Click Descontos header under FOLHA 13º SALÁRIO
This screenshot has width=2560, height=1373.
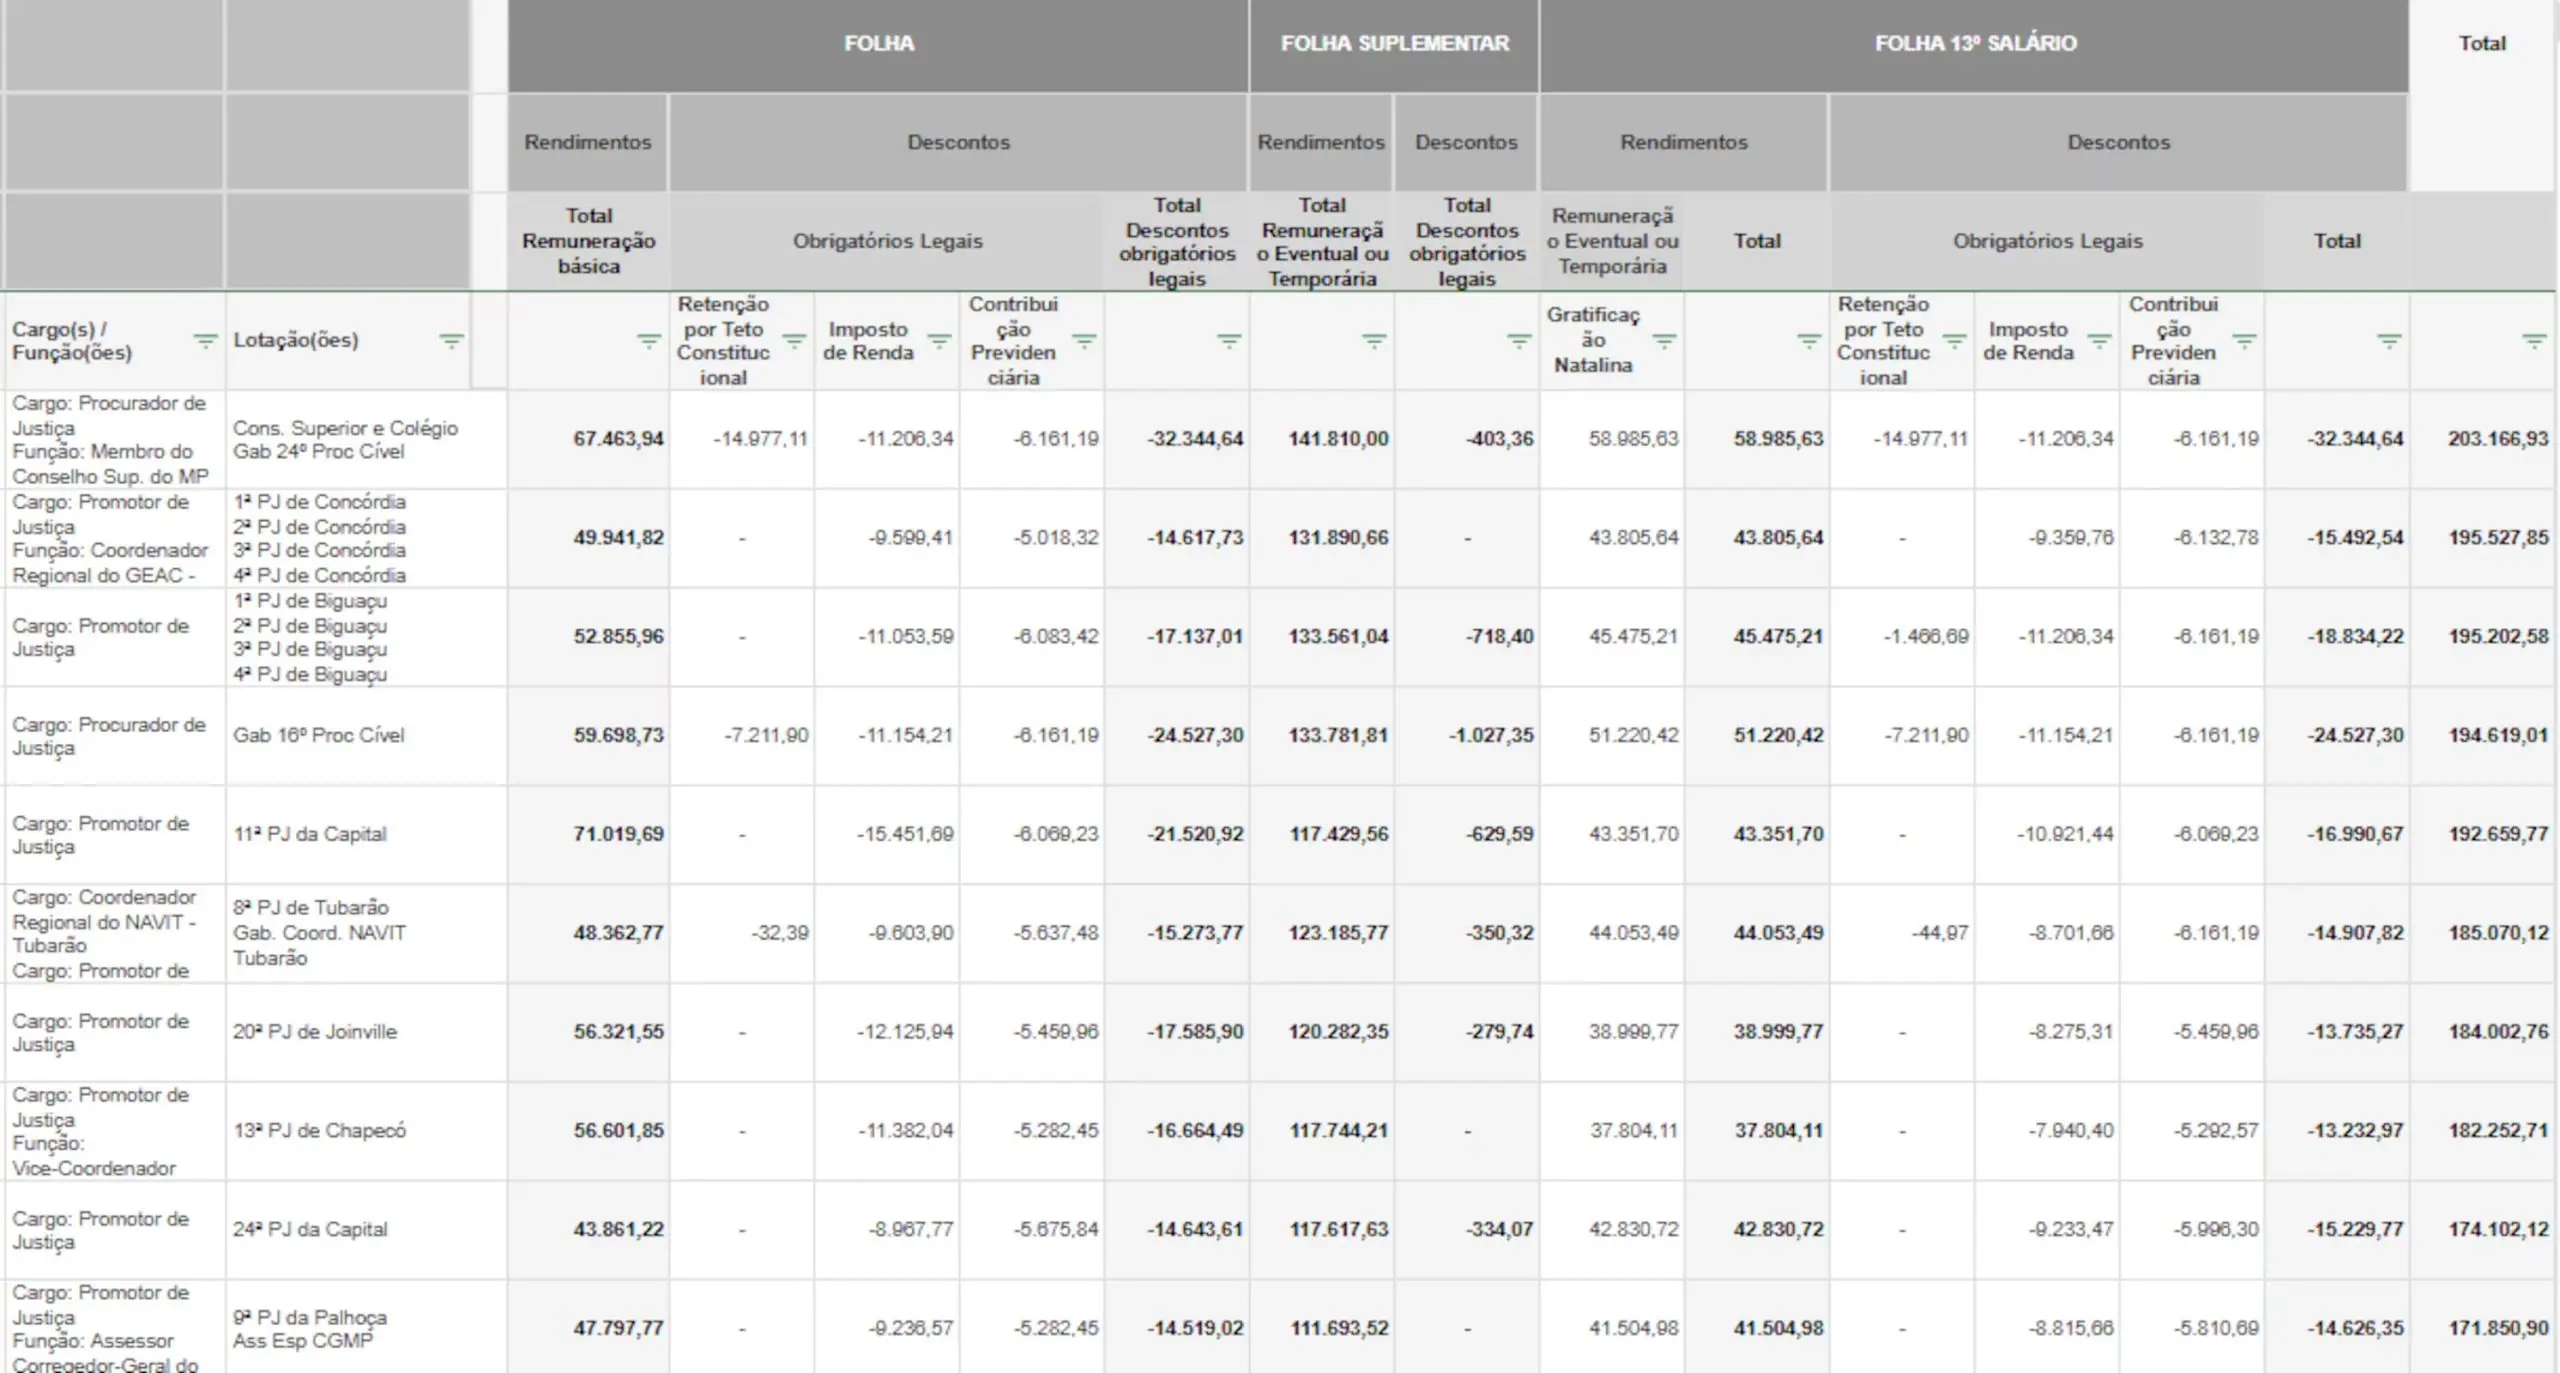pos(2119,142)
